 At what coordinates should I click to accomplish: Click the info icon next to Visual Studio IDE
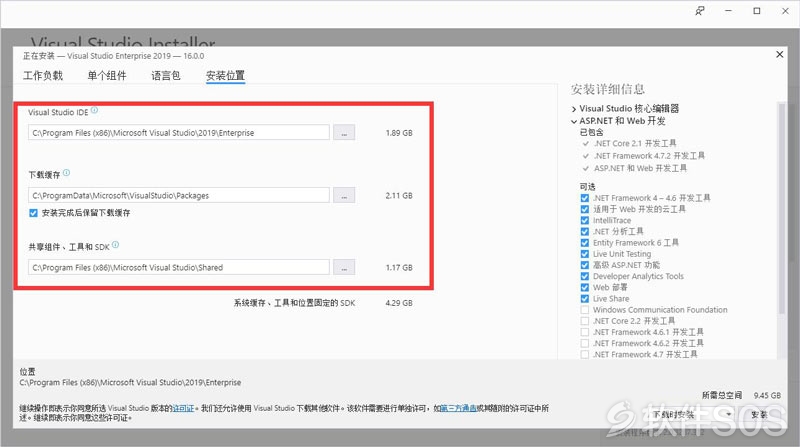click(94, 110)
